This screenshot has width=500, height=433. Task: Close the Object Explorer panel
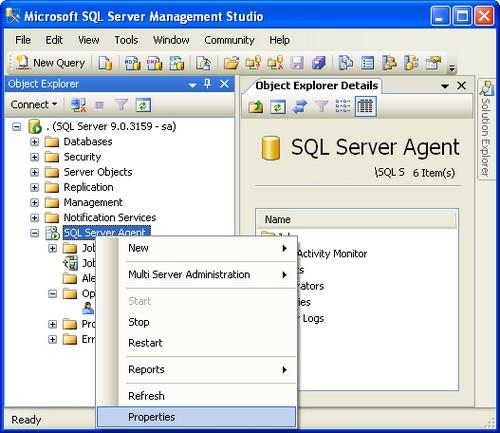click(x=225, y=84)
